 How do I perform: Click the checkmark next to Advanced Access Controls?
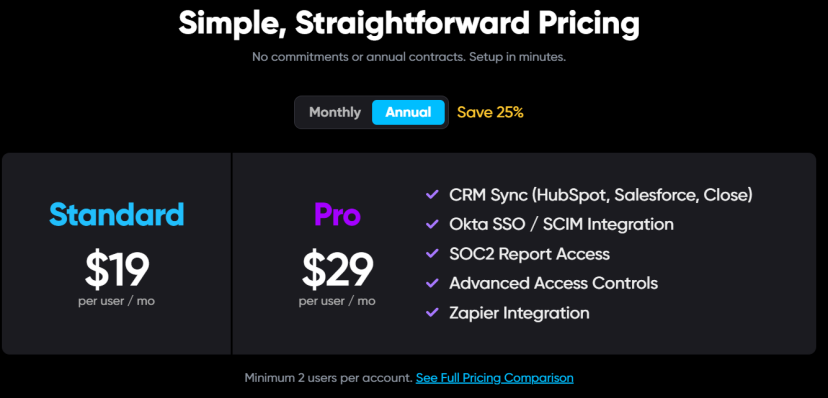point(432,283)
